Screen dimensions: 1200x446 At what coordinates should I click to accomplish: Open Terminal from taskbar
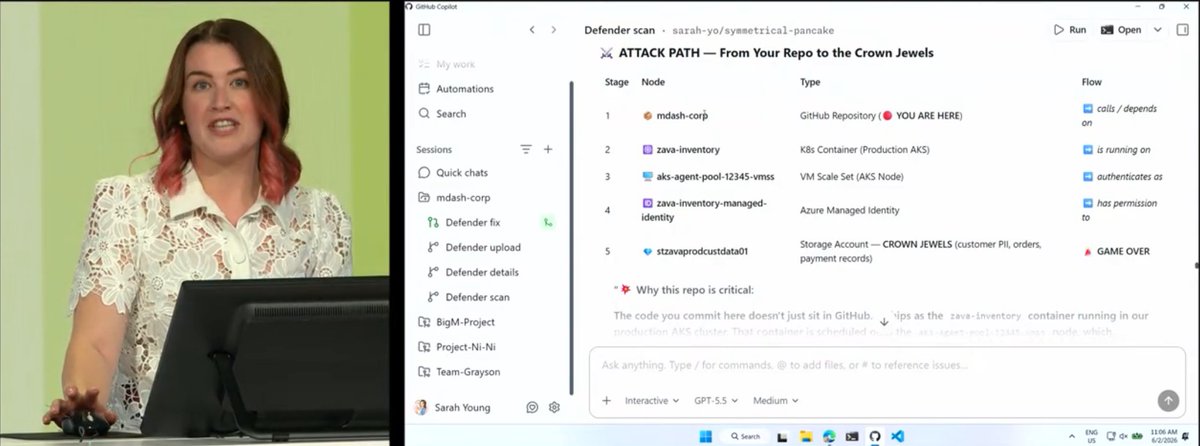[852, 436]
